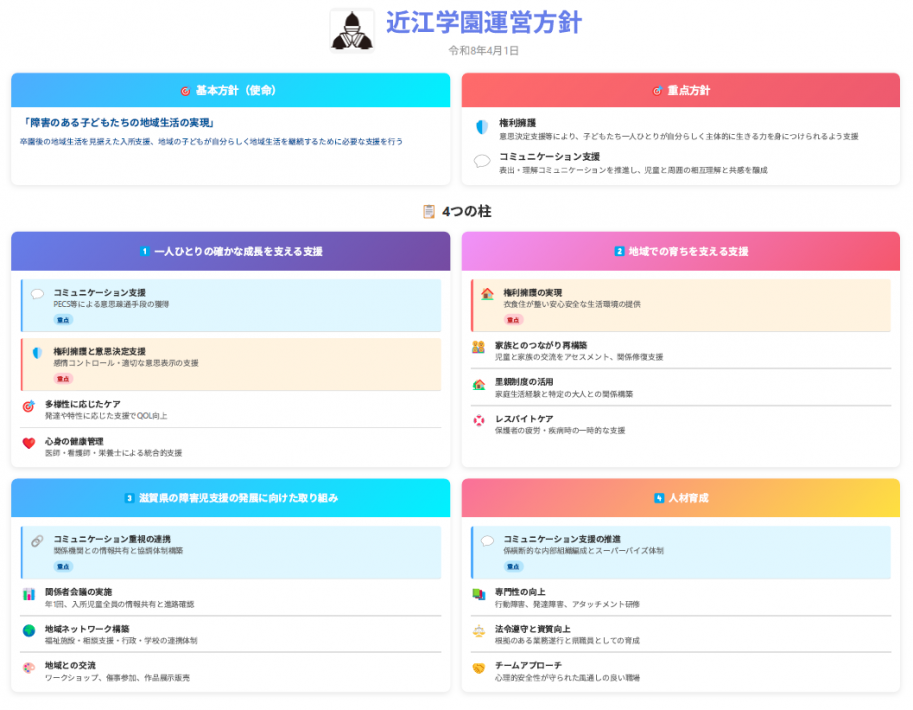Click 権利擁護 title in 重点方針 card
Image resolution: width=913 pixels, height=710 pixels.
point(518,123)
